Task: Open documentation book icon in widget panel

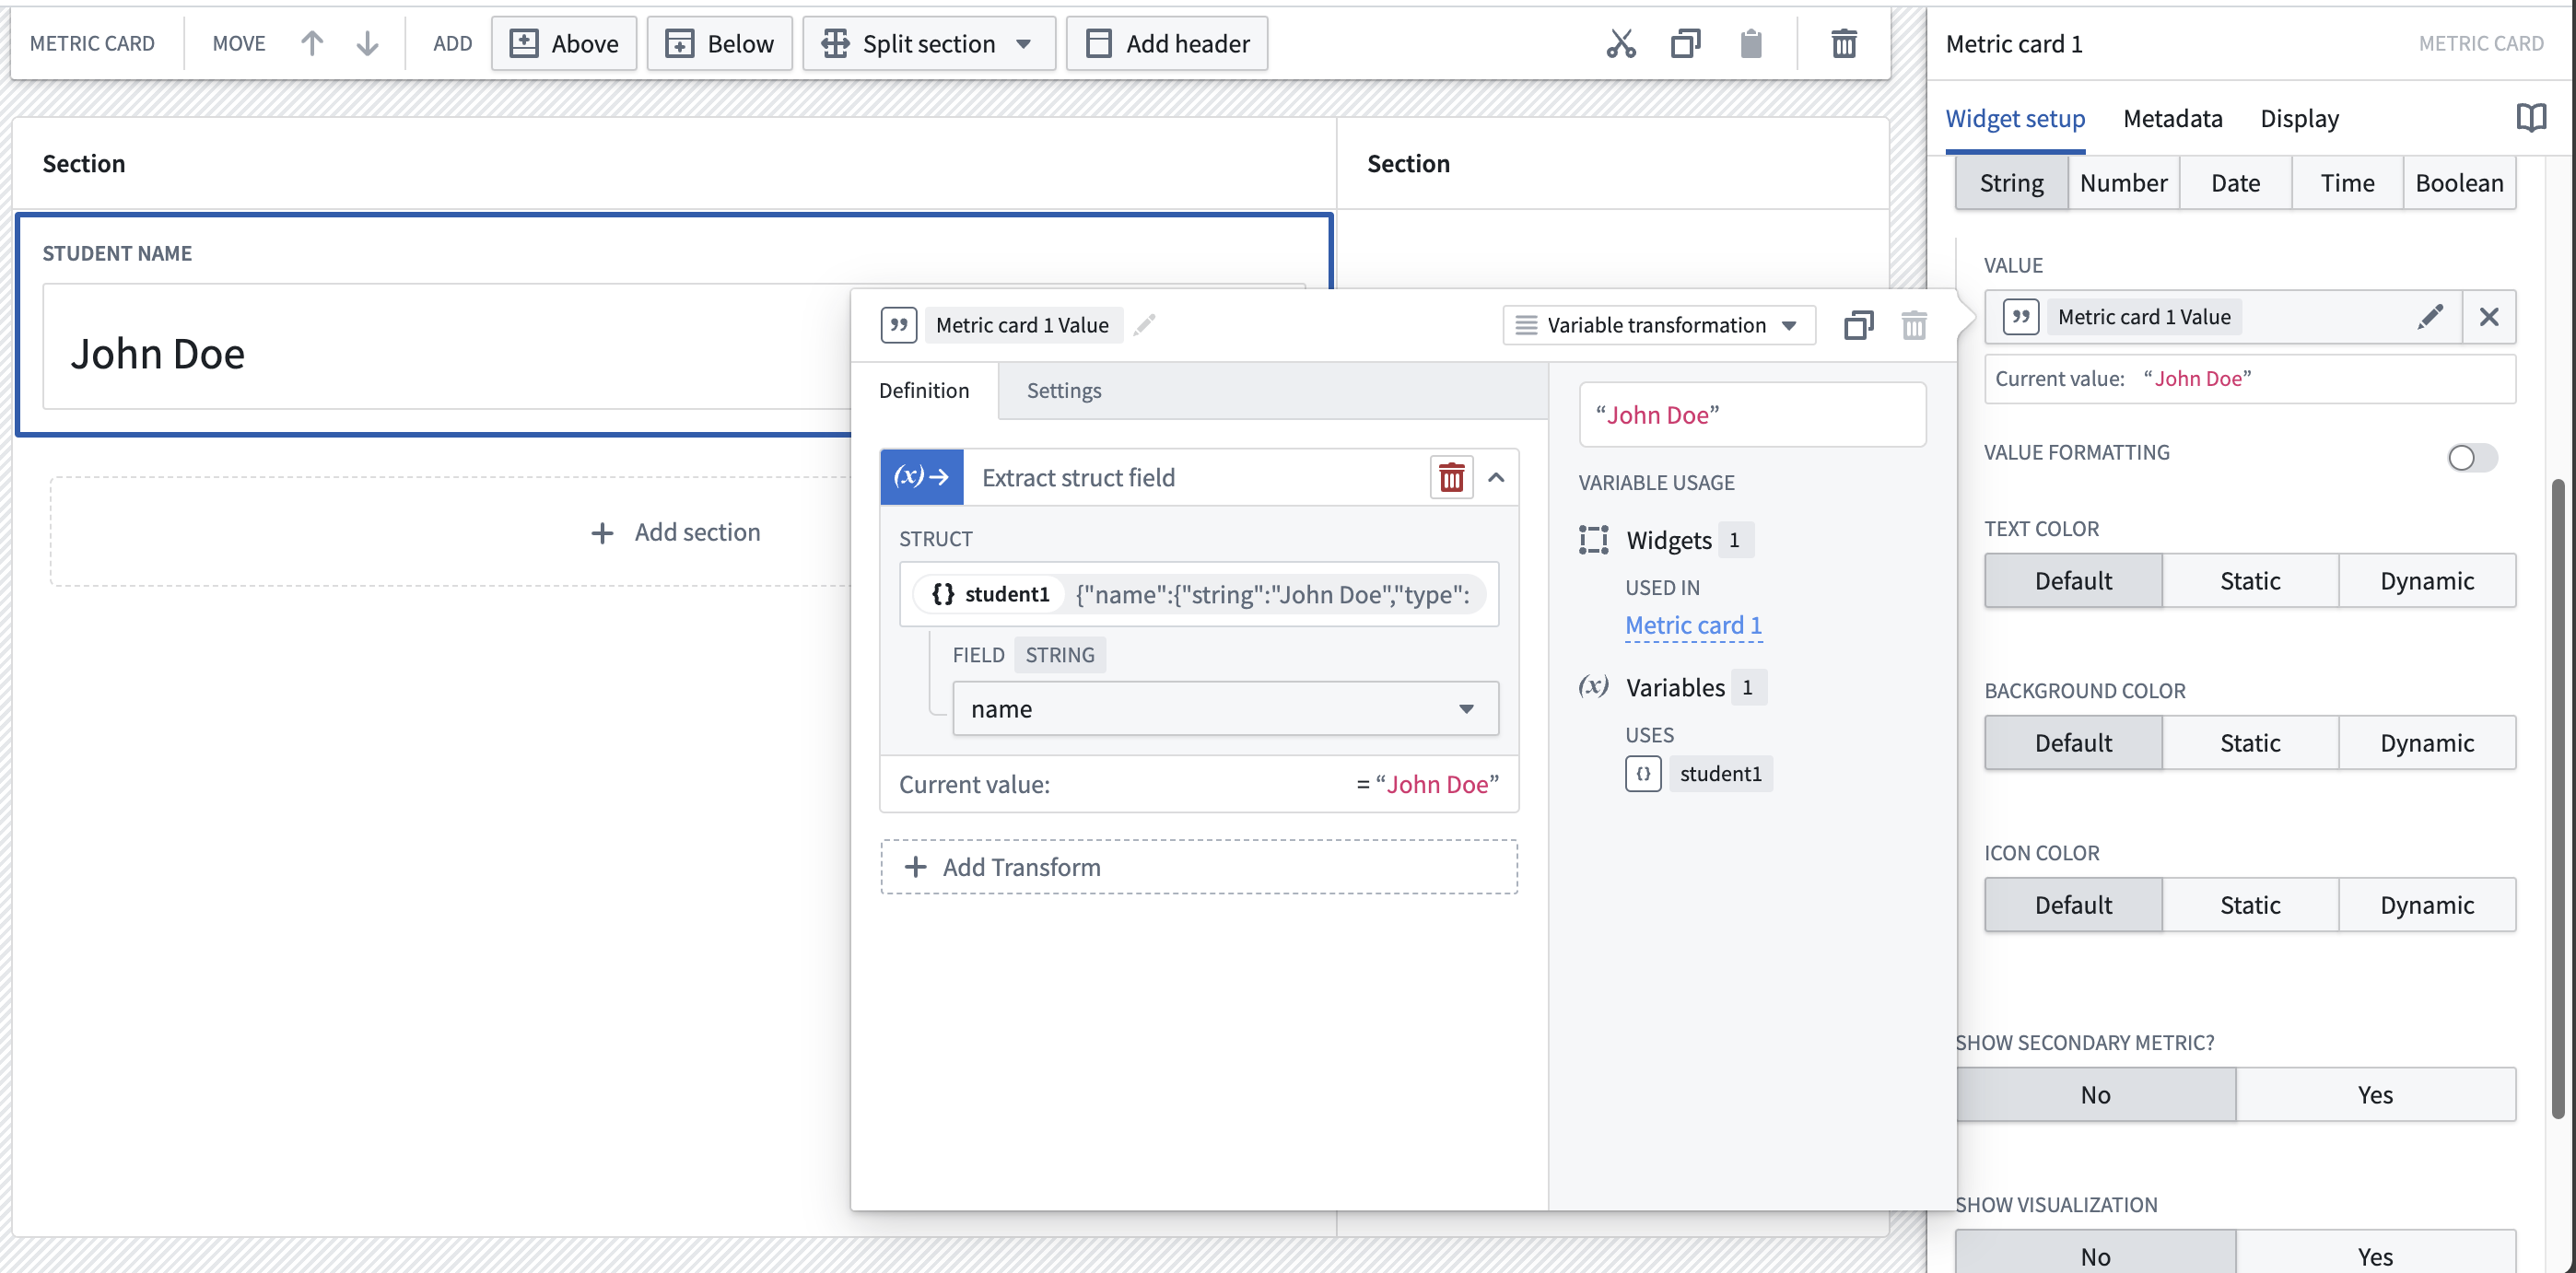Action: [x=2530, y=118]
